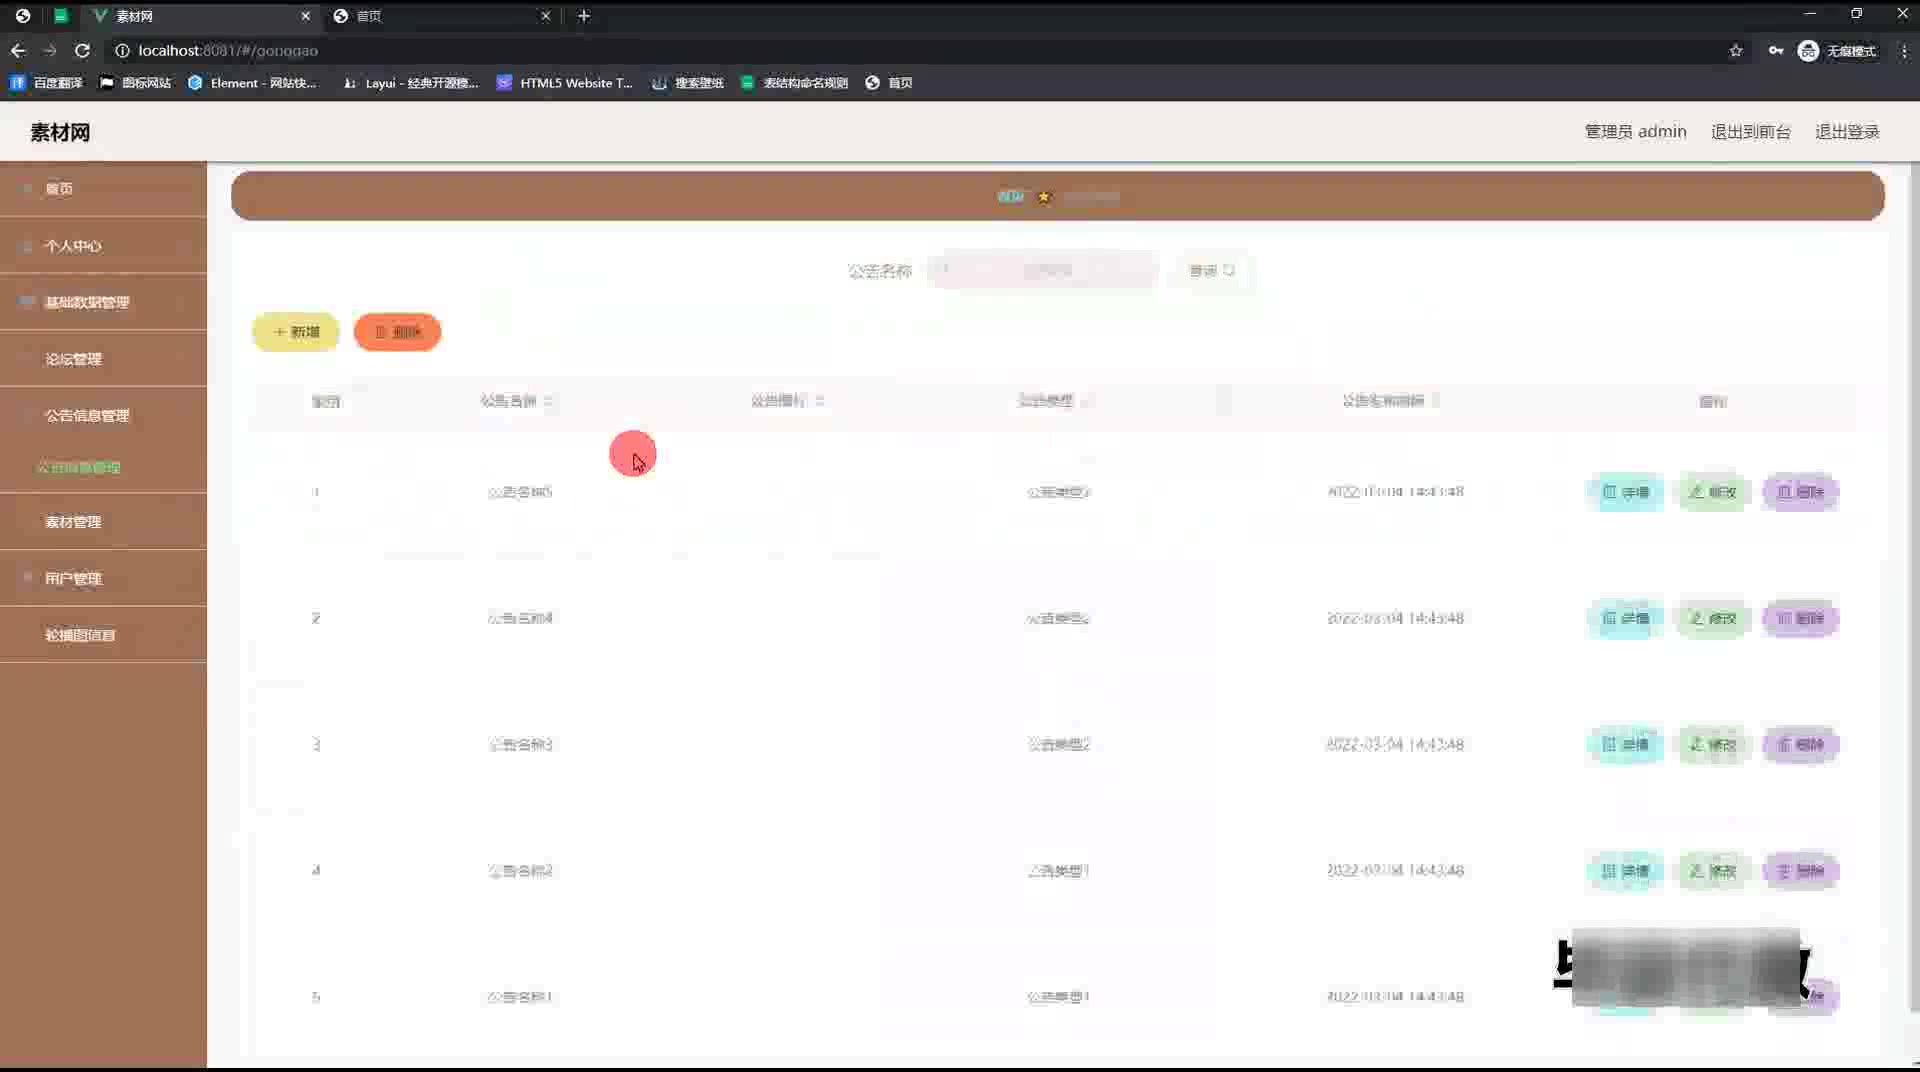Click the orange 删除 batch delete button
This screenshot has width=1920, height=1072.
tap(397, 332)
